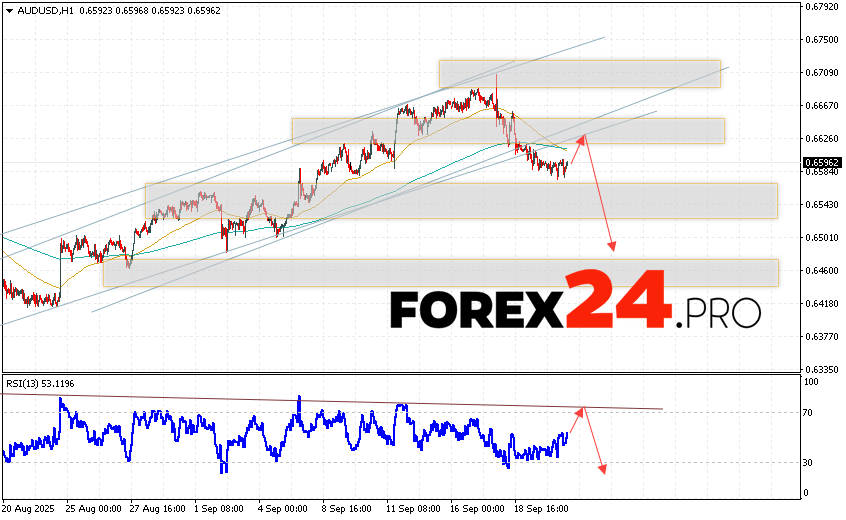This screenshot has height=520, width=846.
Task: Click the red down arrow on price chart
Action: 600,195
